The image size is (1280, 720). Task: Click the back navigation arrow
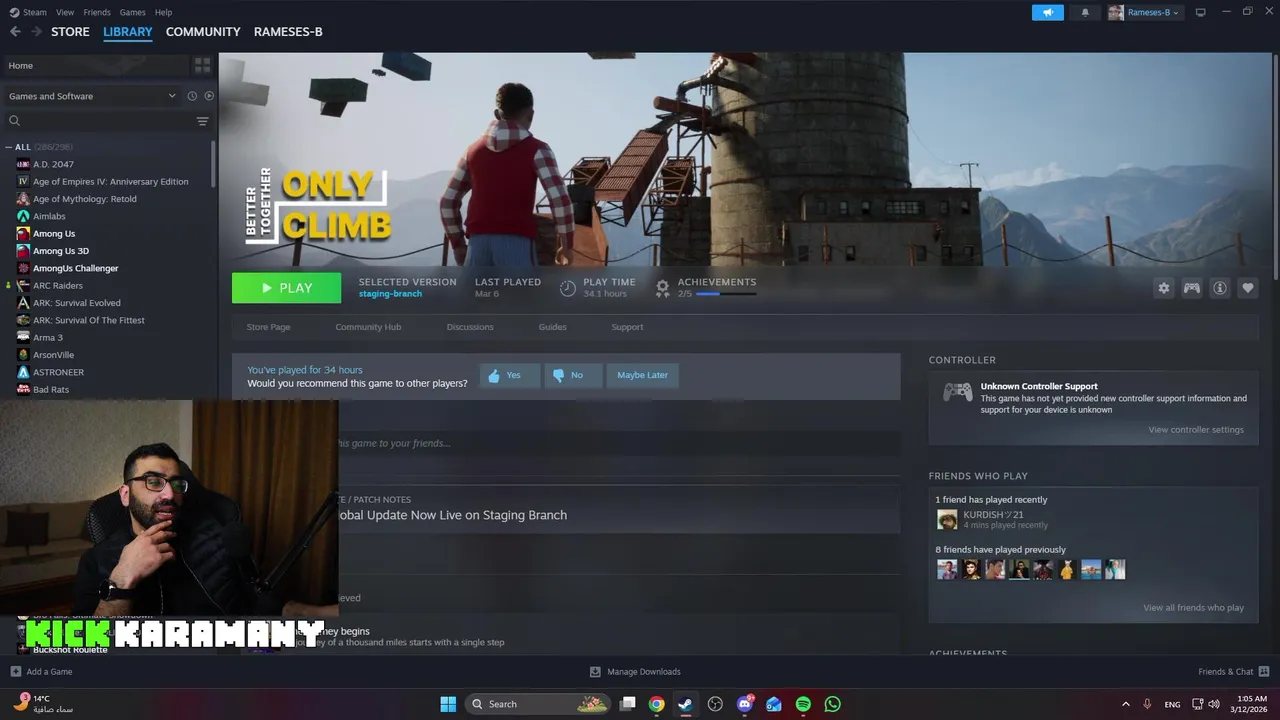[x=15, y=32]
